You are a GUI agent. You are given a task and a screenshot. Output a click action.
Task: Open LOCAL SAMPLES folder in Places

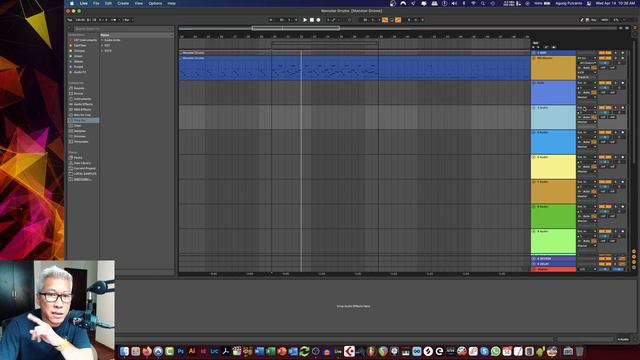(x=85, y=173)
